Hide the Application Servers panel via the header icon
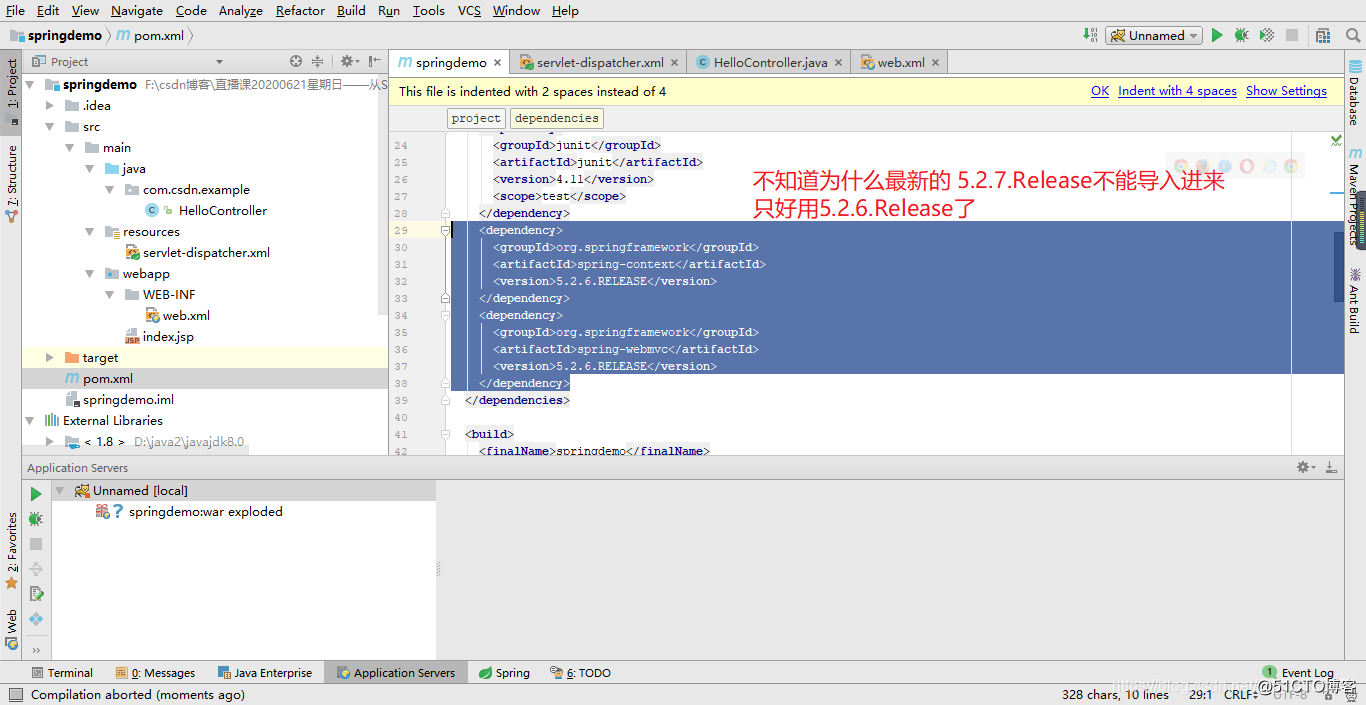The image size is (1366, 705). pyautogui.click(x=1331, y=467)
